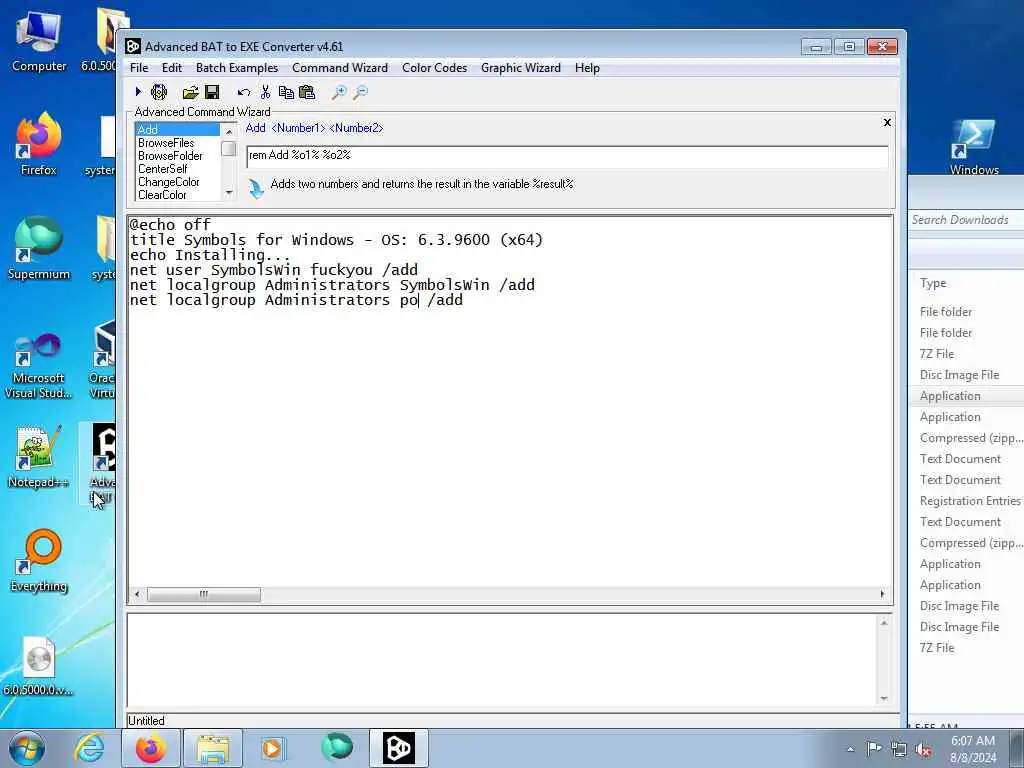
Task: Zoom in with the magnifier plus icon
Action: coord(339,92)
